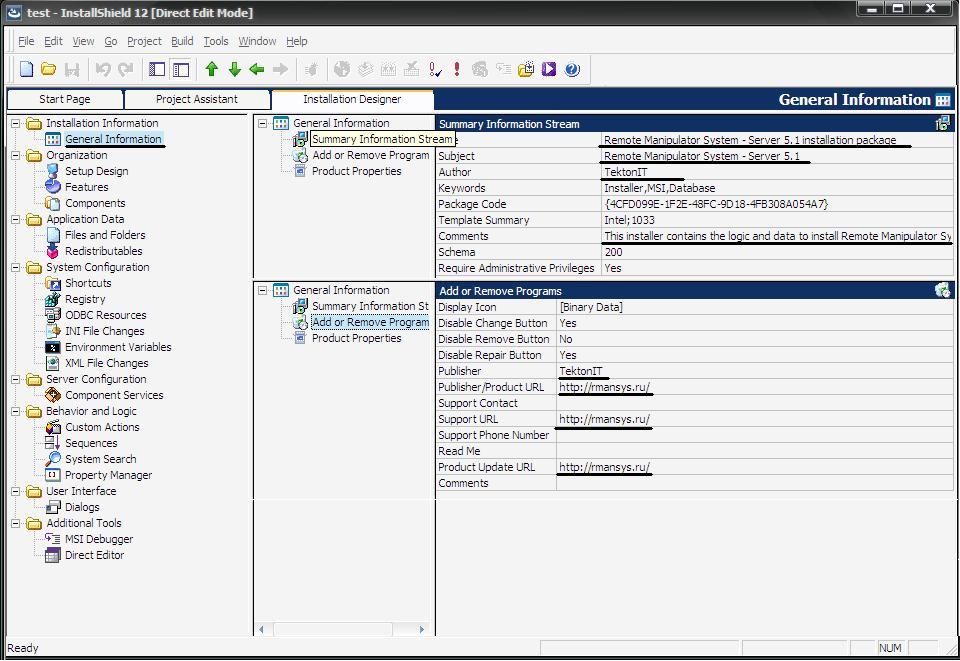
Task: Click the Component Services icon
Action: 53,395
